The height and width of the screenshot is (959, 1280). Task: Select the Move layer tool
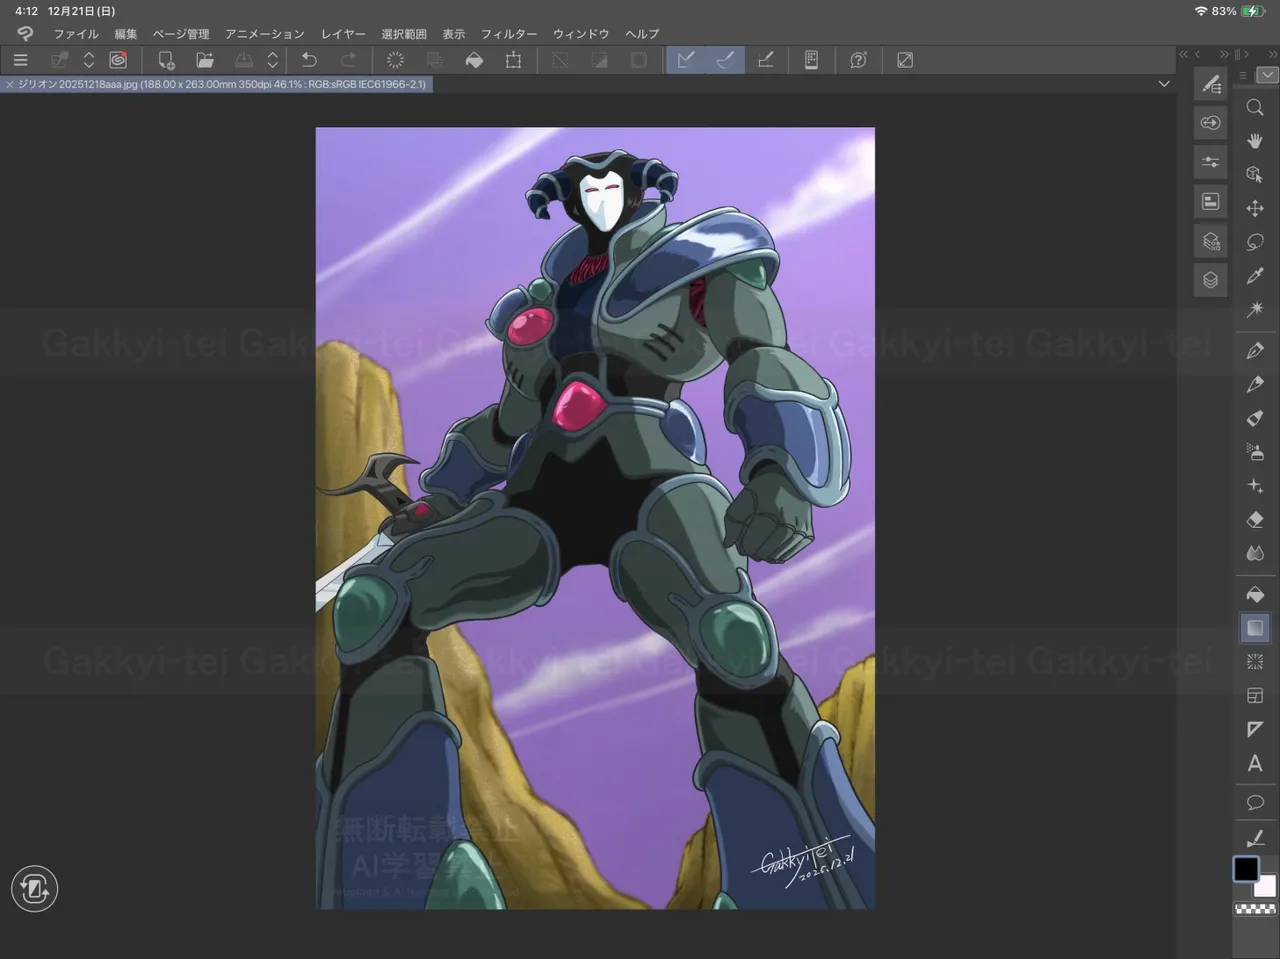[x=1255, y=208]
